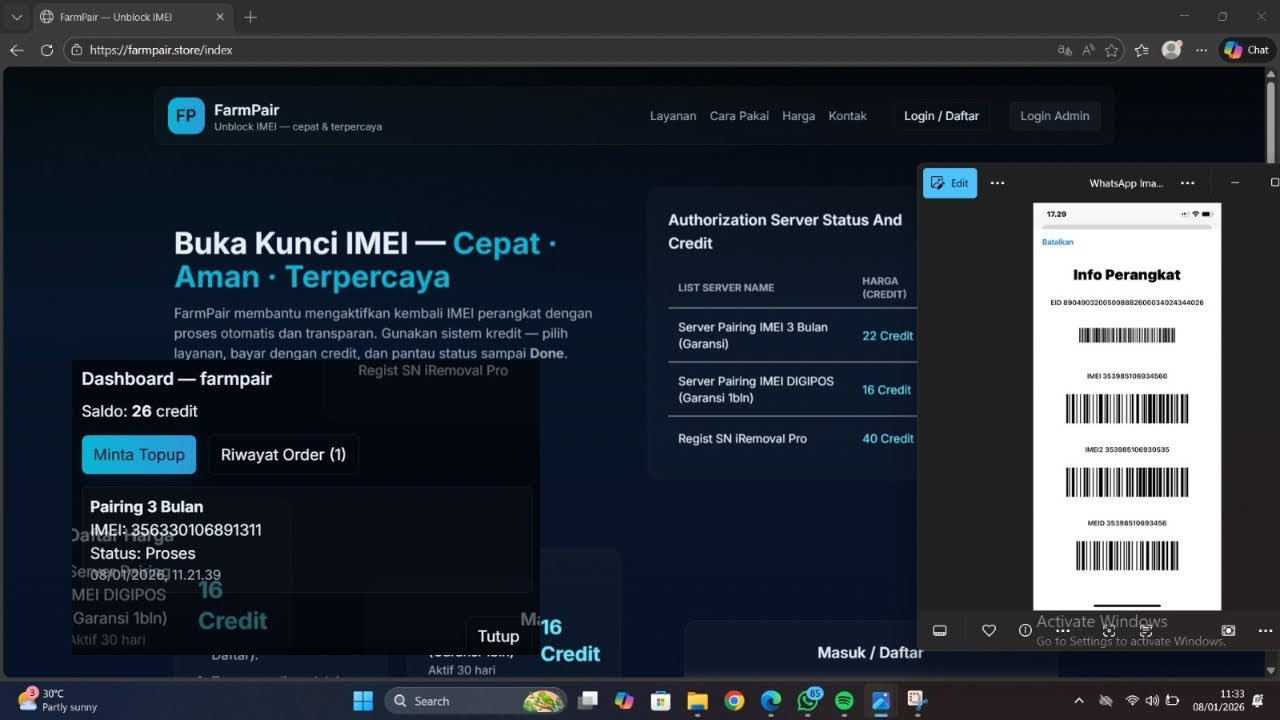The height and width of the screenshot is (720, 1280).
Task: Open Windows Start menu
Action: tap(363, 700)
